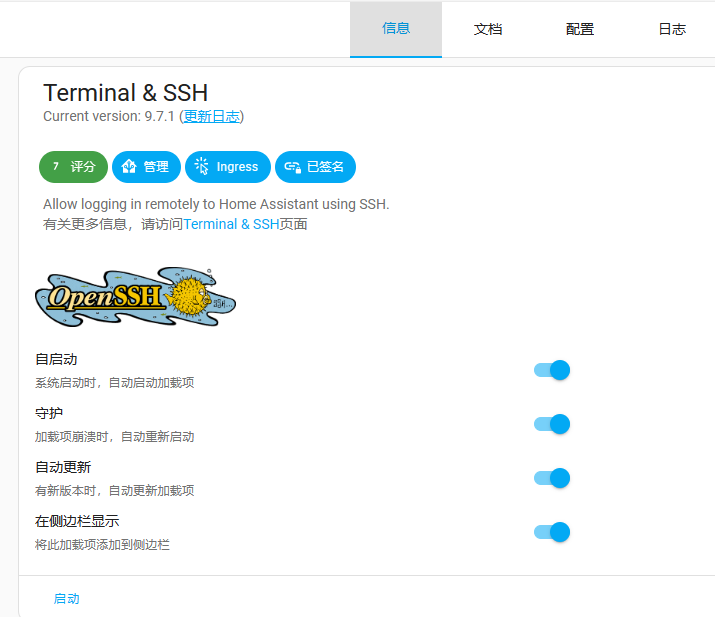Viewport: 715px width, 617px height.
Task: Click the 启动 start button
Action: (x=67, y=599)
